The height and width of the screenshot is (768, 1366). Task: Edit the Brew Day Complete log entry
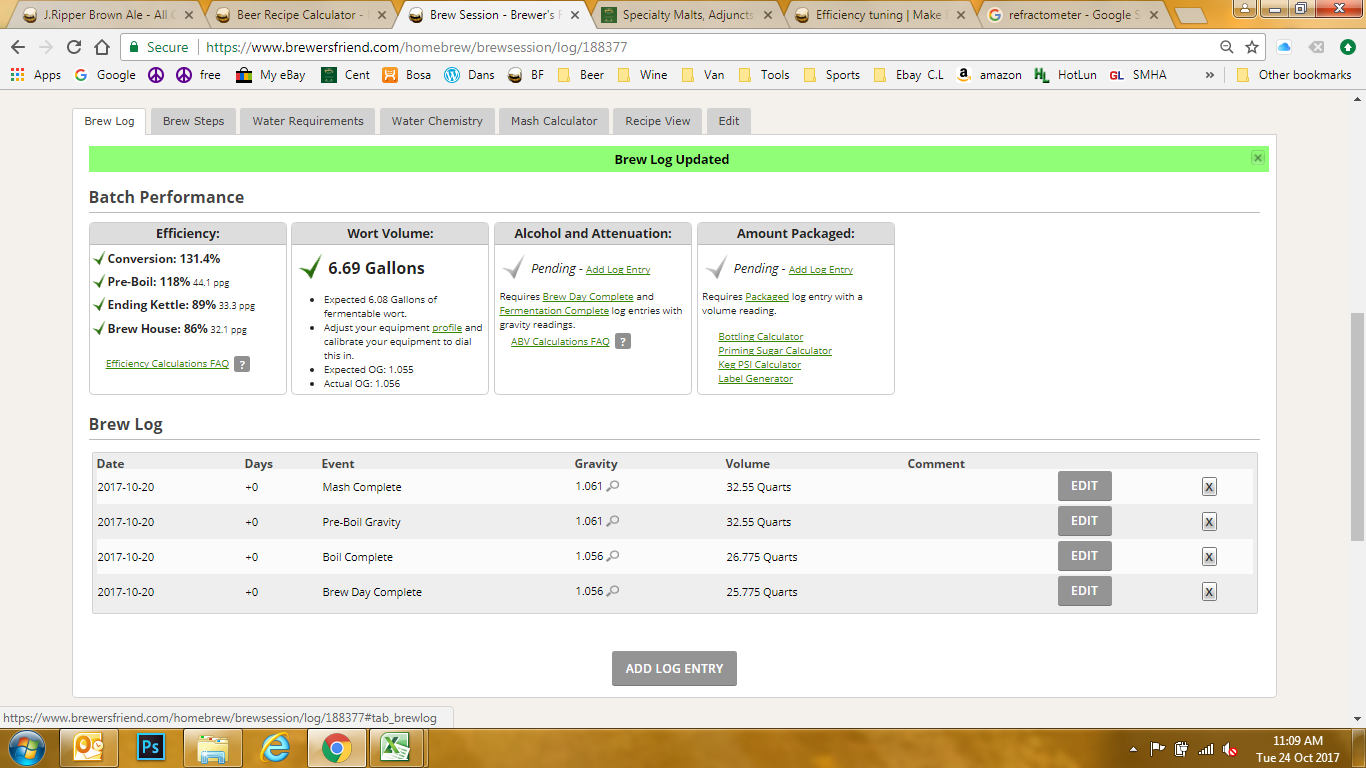click(x=1085, y=591)
